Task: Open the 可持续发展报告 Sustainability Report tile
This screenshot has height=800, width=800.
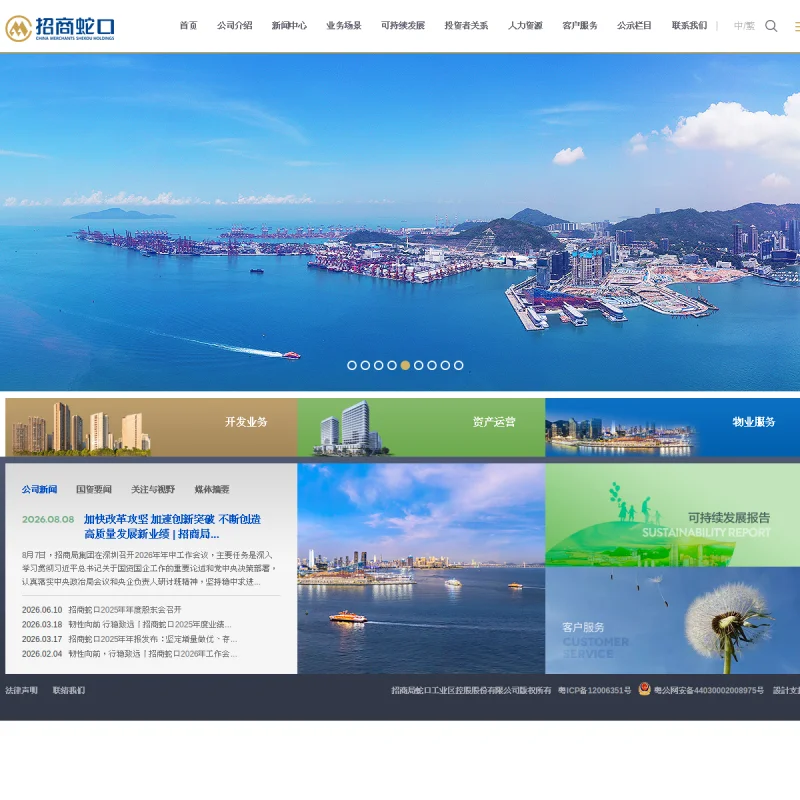Action: pyautogui.click(x=672, y=515)
